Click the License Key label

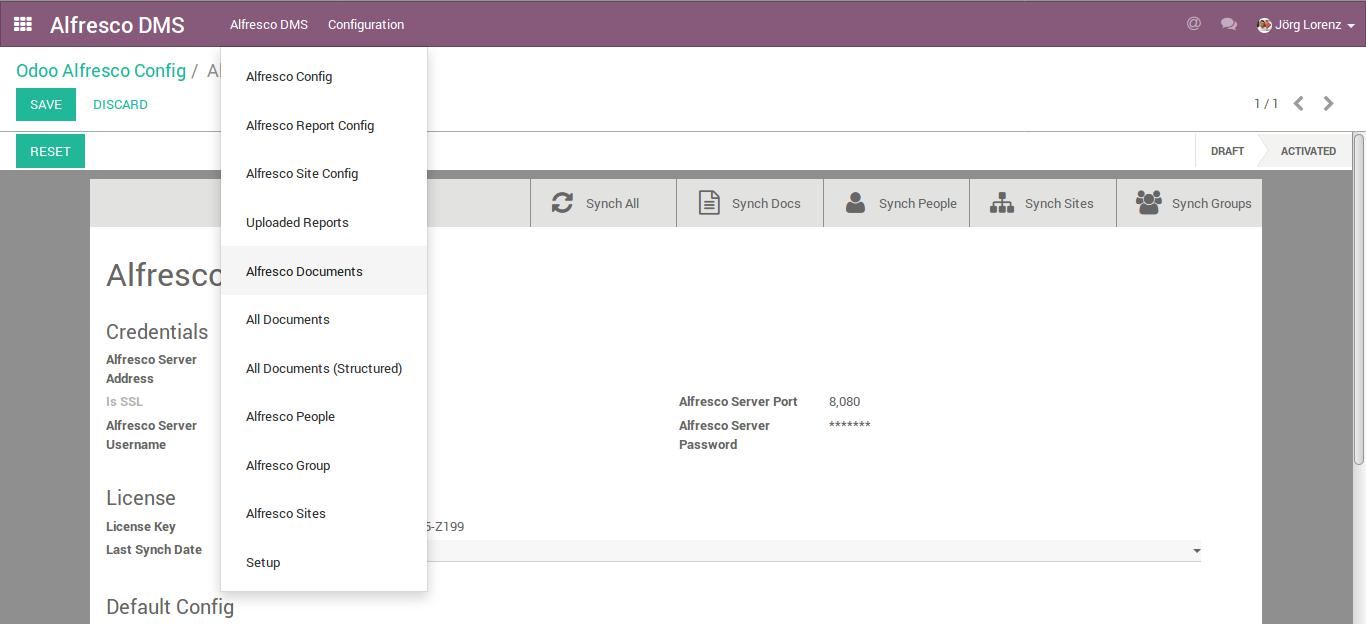click(x=141, y=526)
